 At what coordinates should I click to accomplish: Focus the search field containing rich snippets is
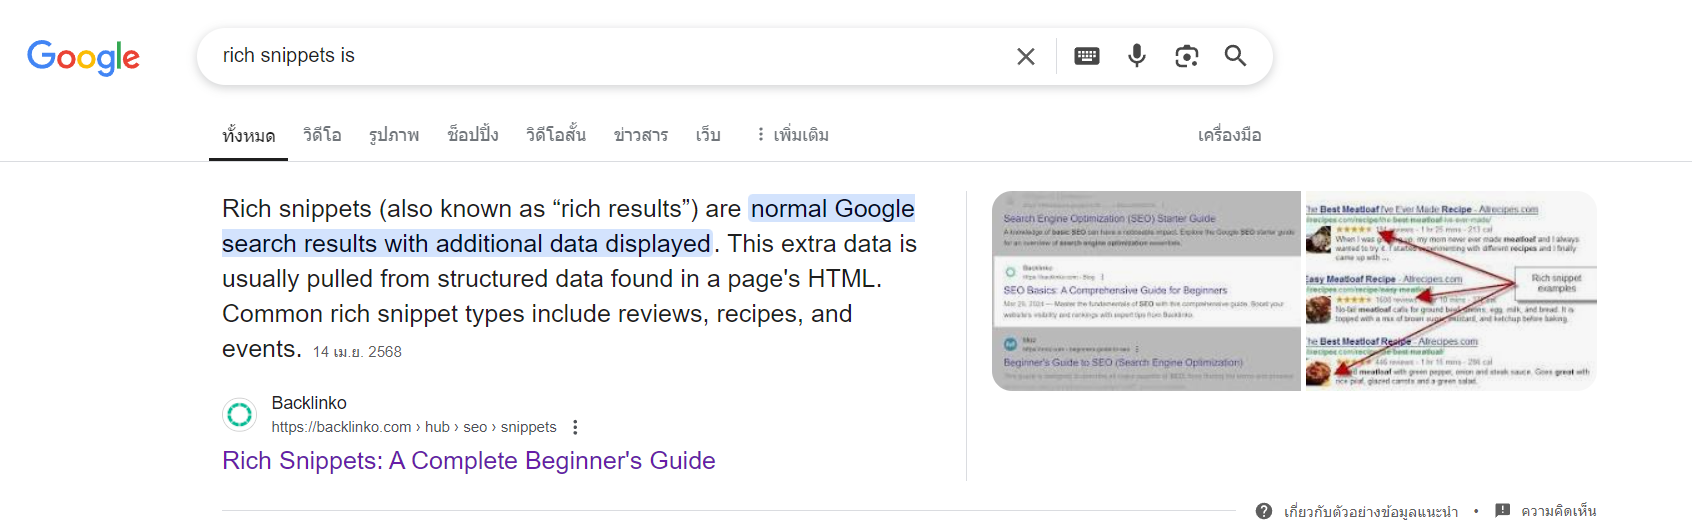(610, 56)
